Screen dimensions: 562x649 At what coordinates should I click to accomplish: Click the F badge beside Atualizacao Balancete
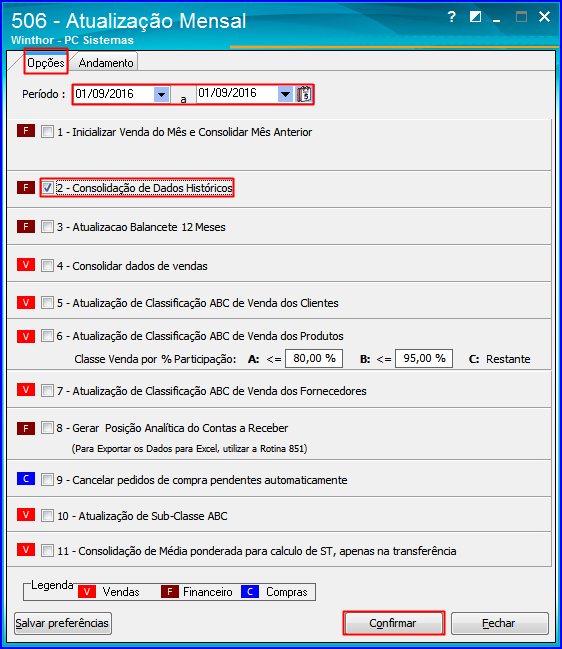coord(26,226)
